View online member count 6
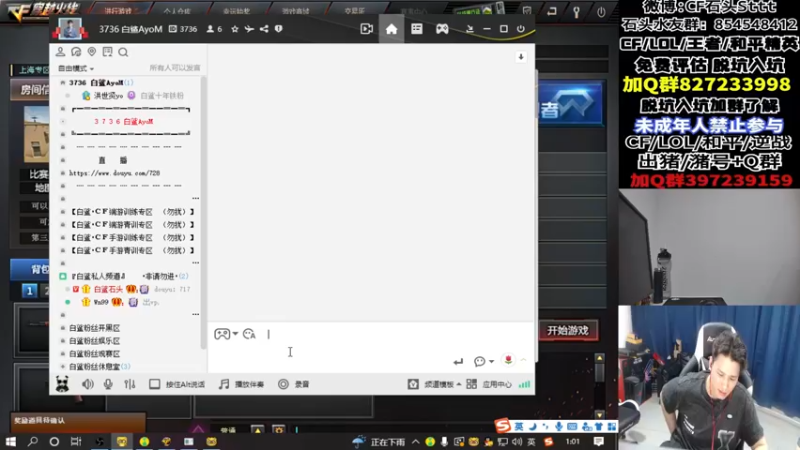This screenshot has width=800, height=450. tap(214, 29)
